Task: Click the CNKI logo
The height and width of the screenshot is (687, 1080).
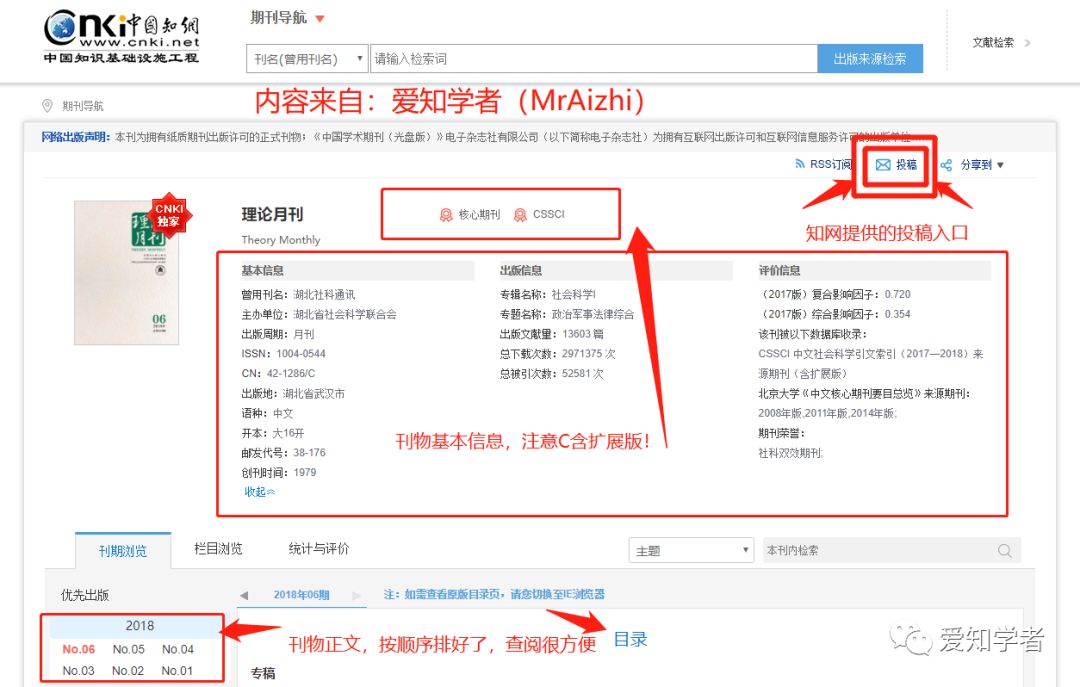Action: pyautogui.click(x=121, y=37)
